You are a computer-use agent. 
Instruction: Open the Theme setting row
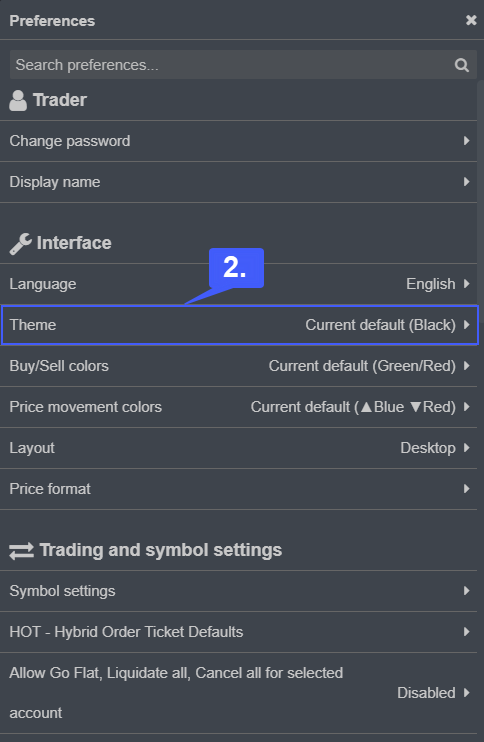[240, 325]
